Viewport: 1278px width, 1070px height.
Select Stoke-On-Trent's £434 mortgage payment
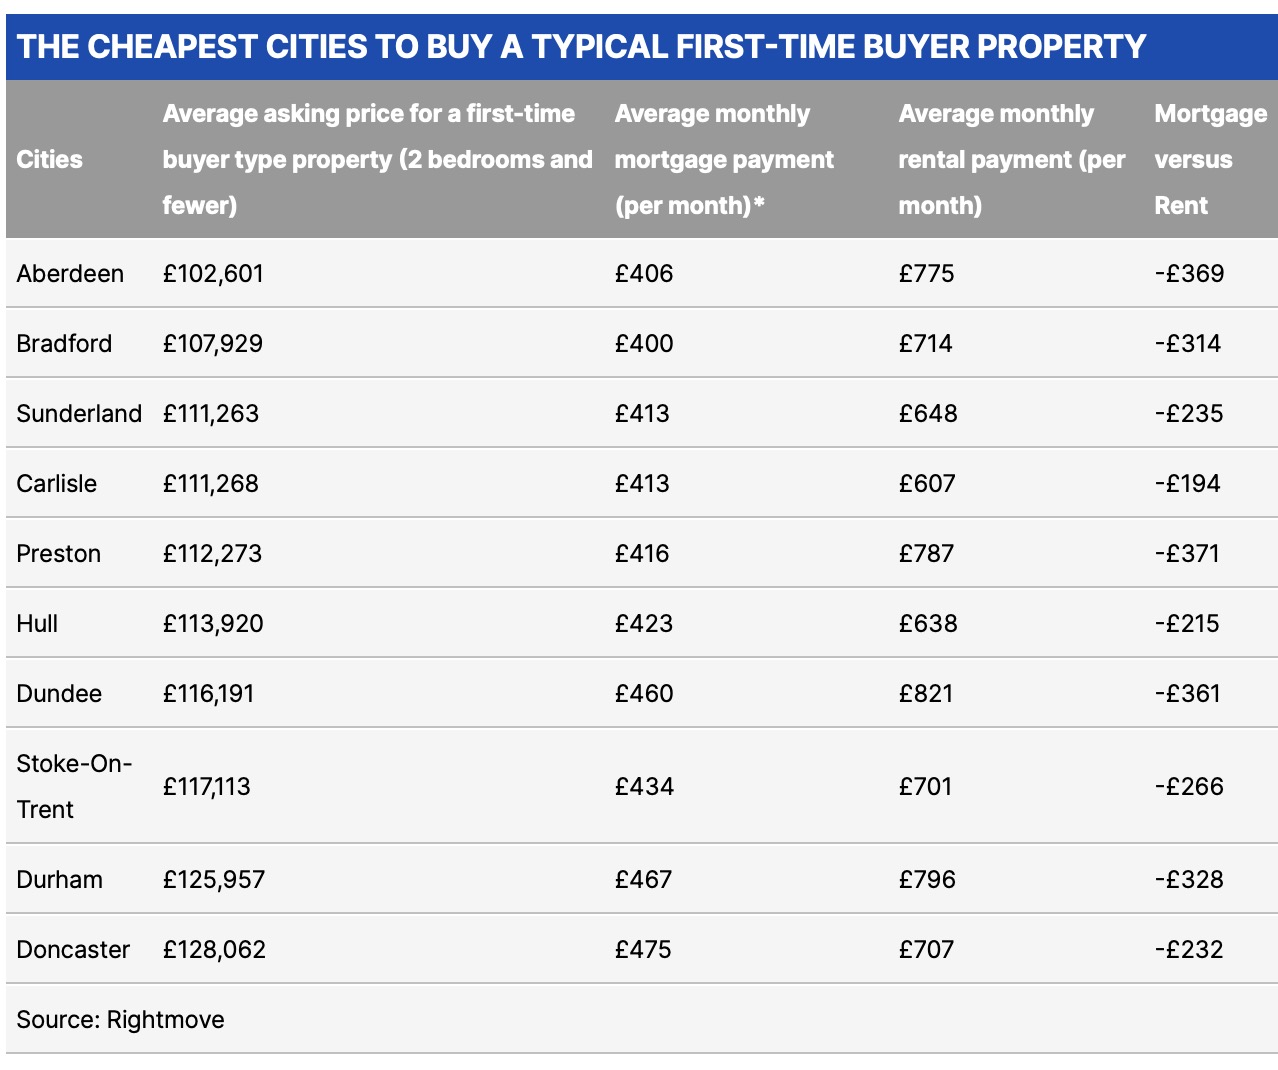point(644,787)
